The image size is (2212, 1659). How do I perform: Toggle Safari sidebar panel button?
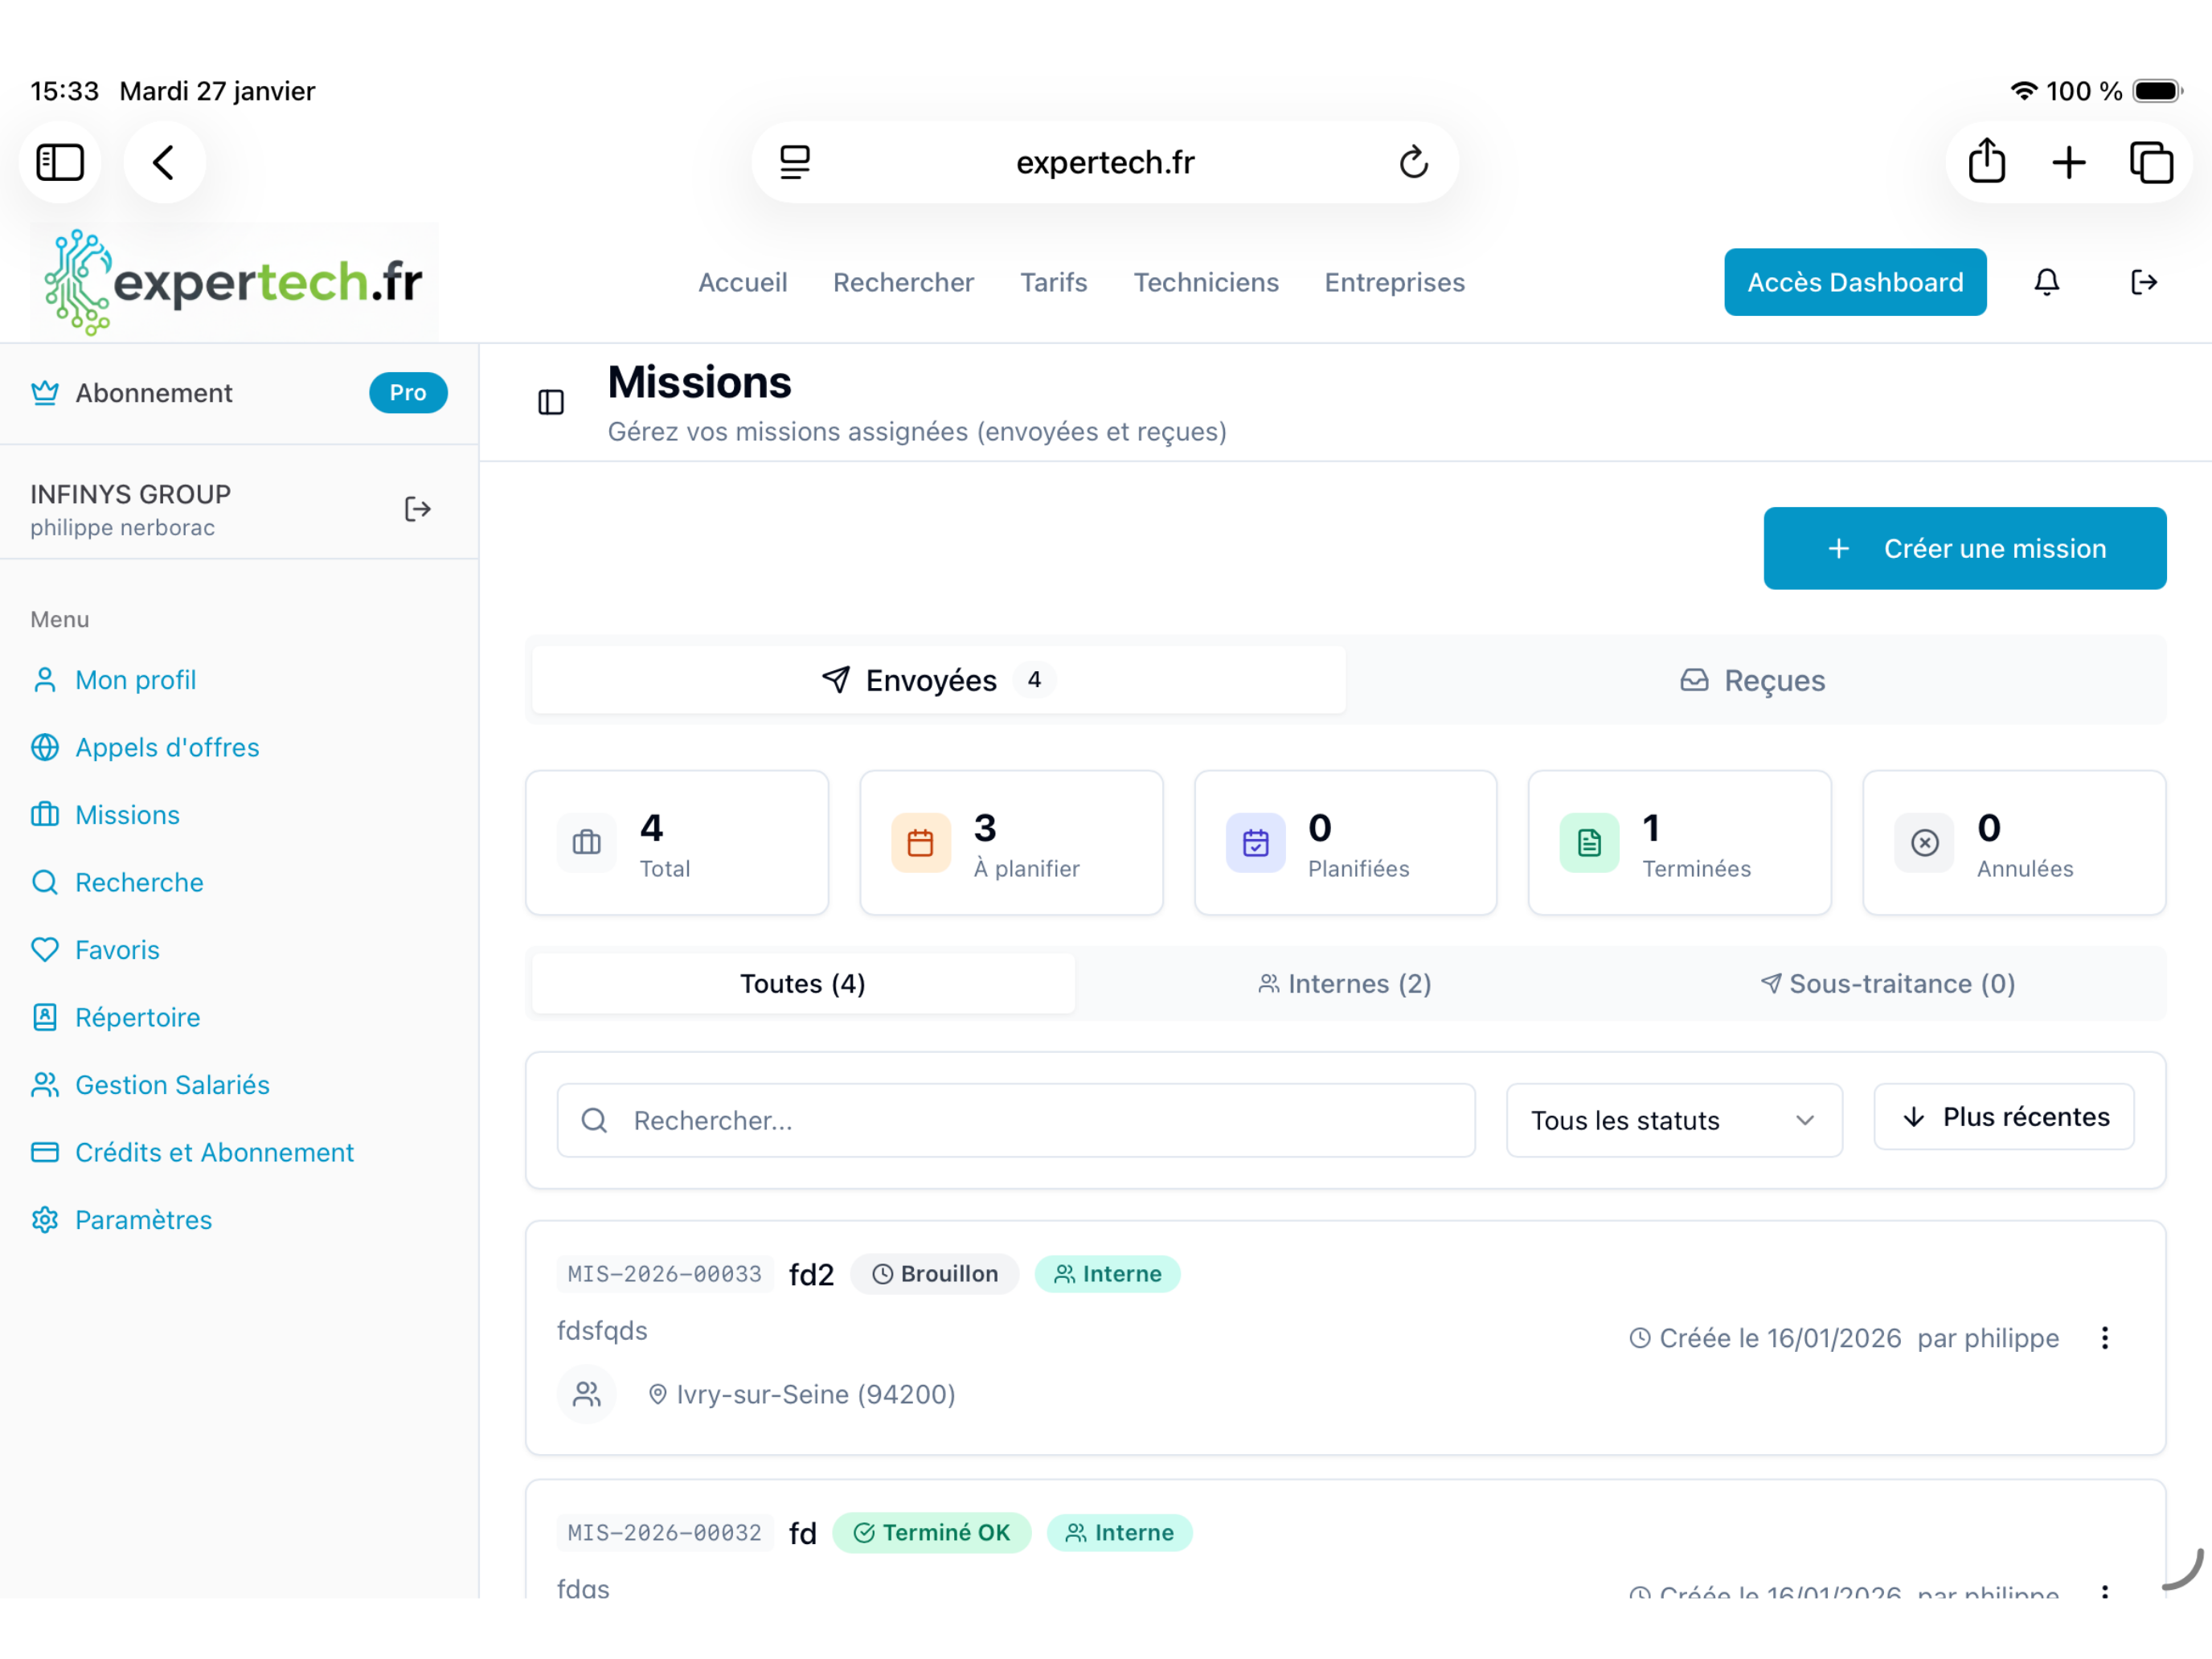click(x=60, y=162)
